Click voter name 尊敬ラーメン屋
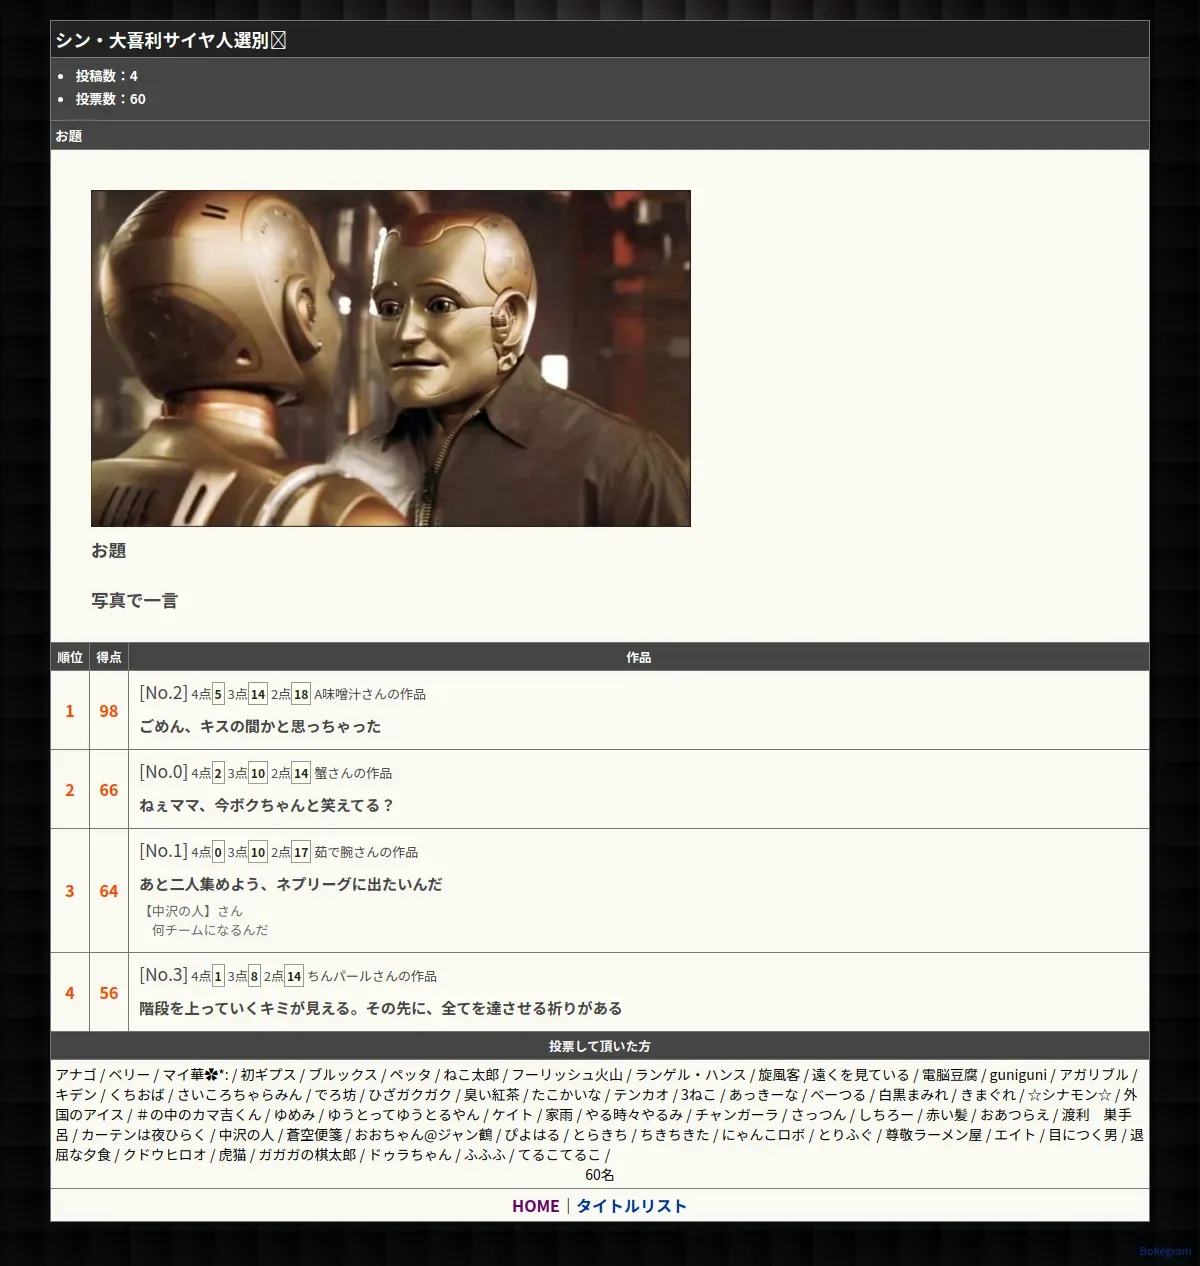 pyautogui.click(x=934, y=1135)
